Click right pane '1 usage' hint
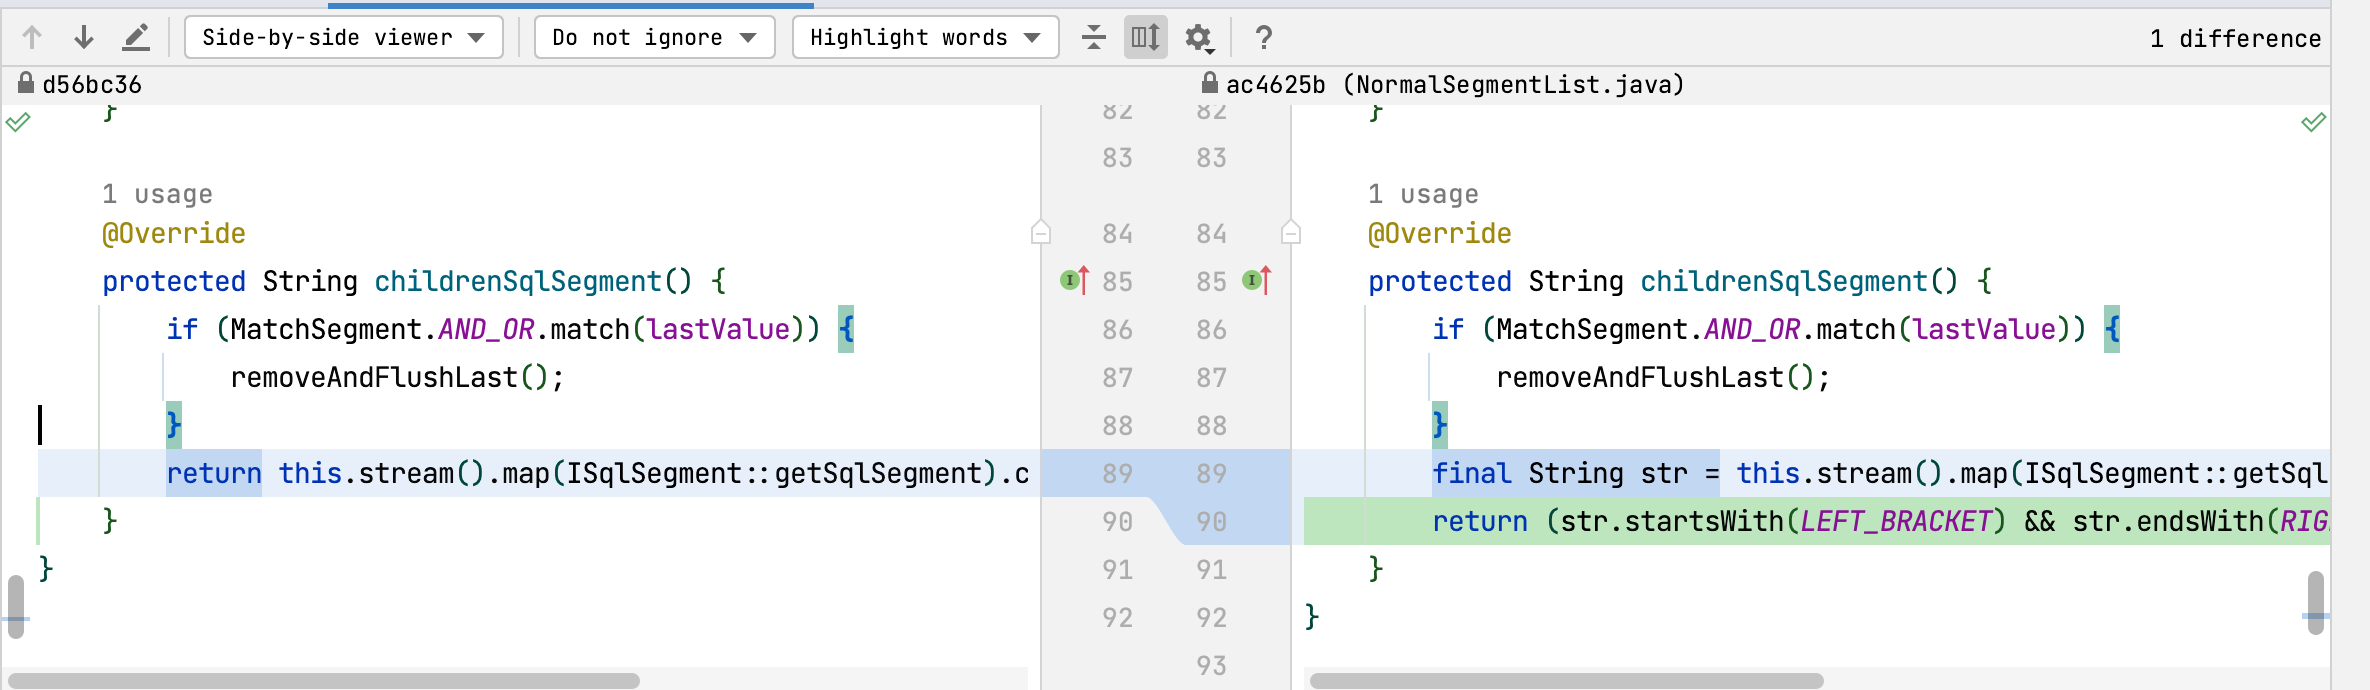 [x=1423, y=194]
